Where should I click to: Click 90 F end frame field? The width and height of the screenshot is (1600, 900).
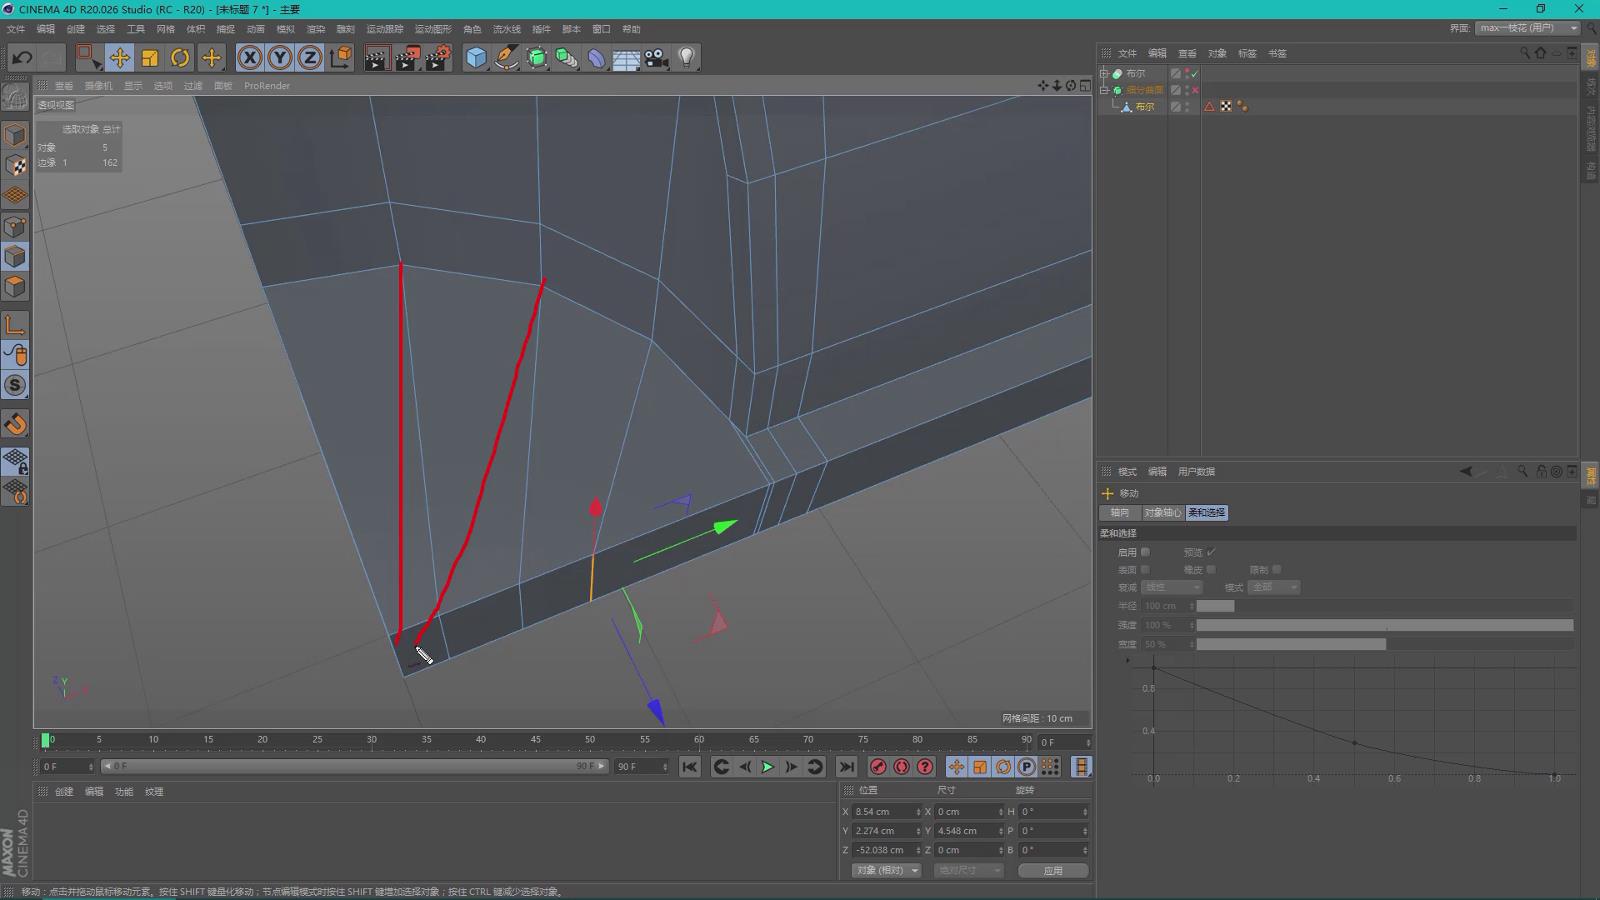641,767
